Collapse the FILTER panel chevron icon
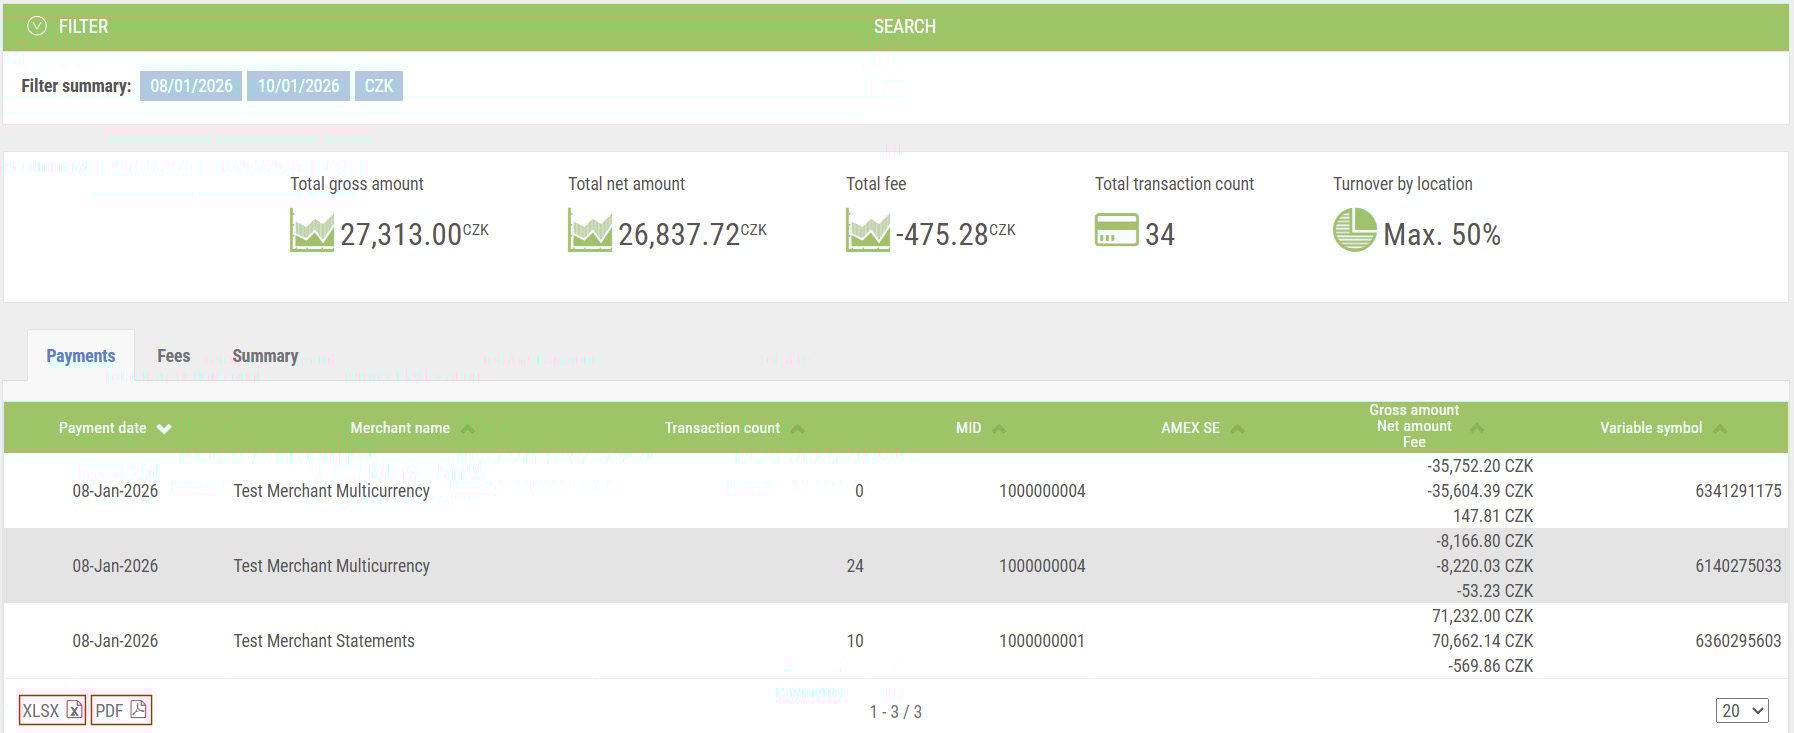This screenshot has width=1794, height=733. point(37,26)
